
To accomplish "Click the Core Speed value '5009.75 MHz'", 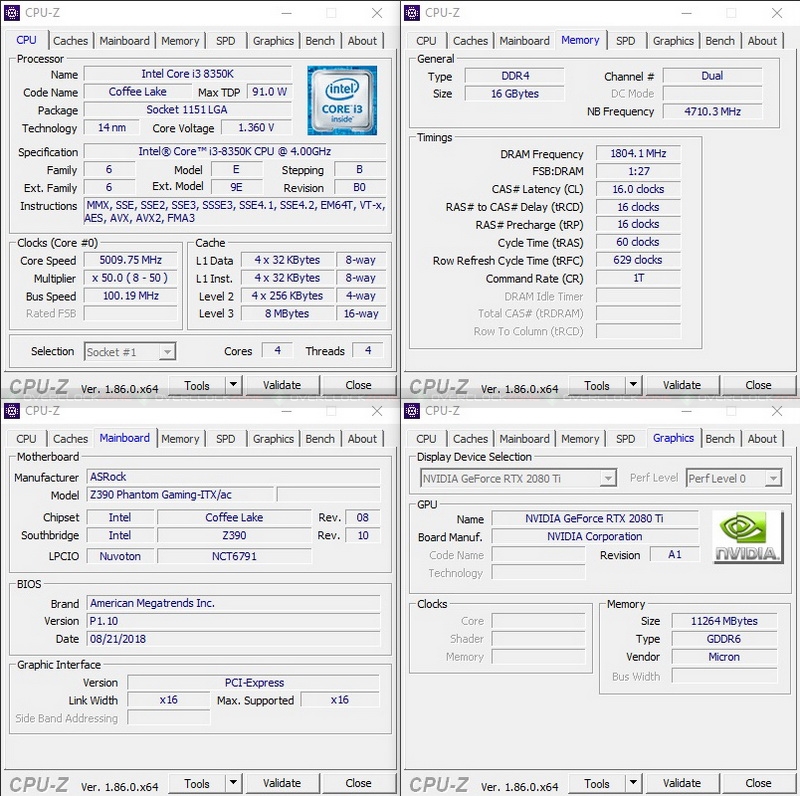I will (x=131, y=260).
